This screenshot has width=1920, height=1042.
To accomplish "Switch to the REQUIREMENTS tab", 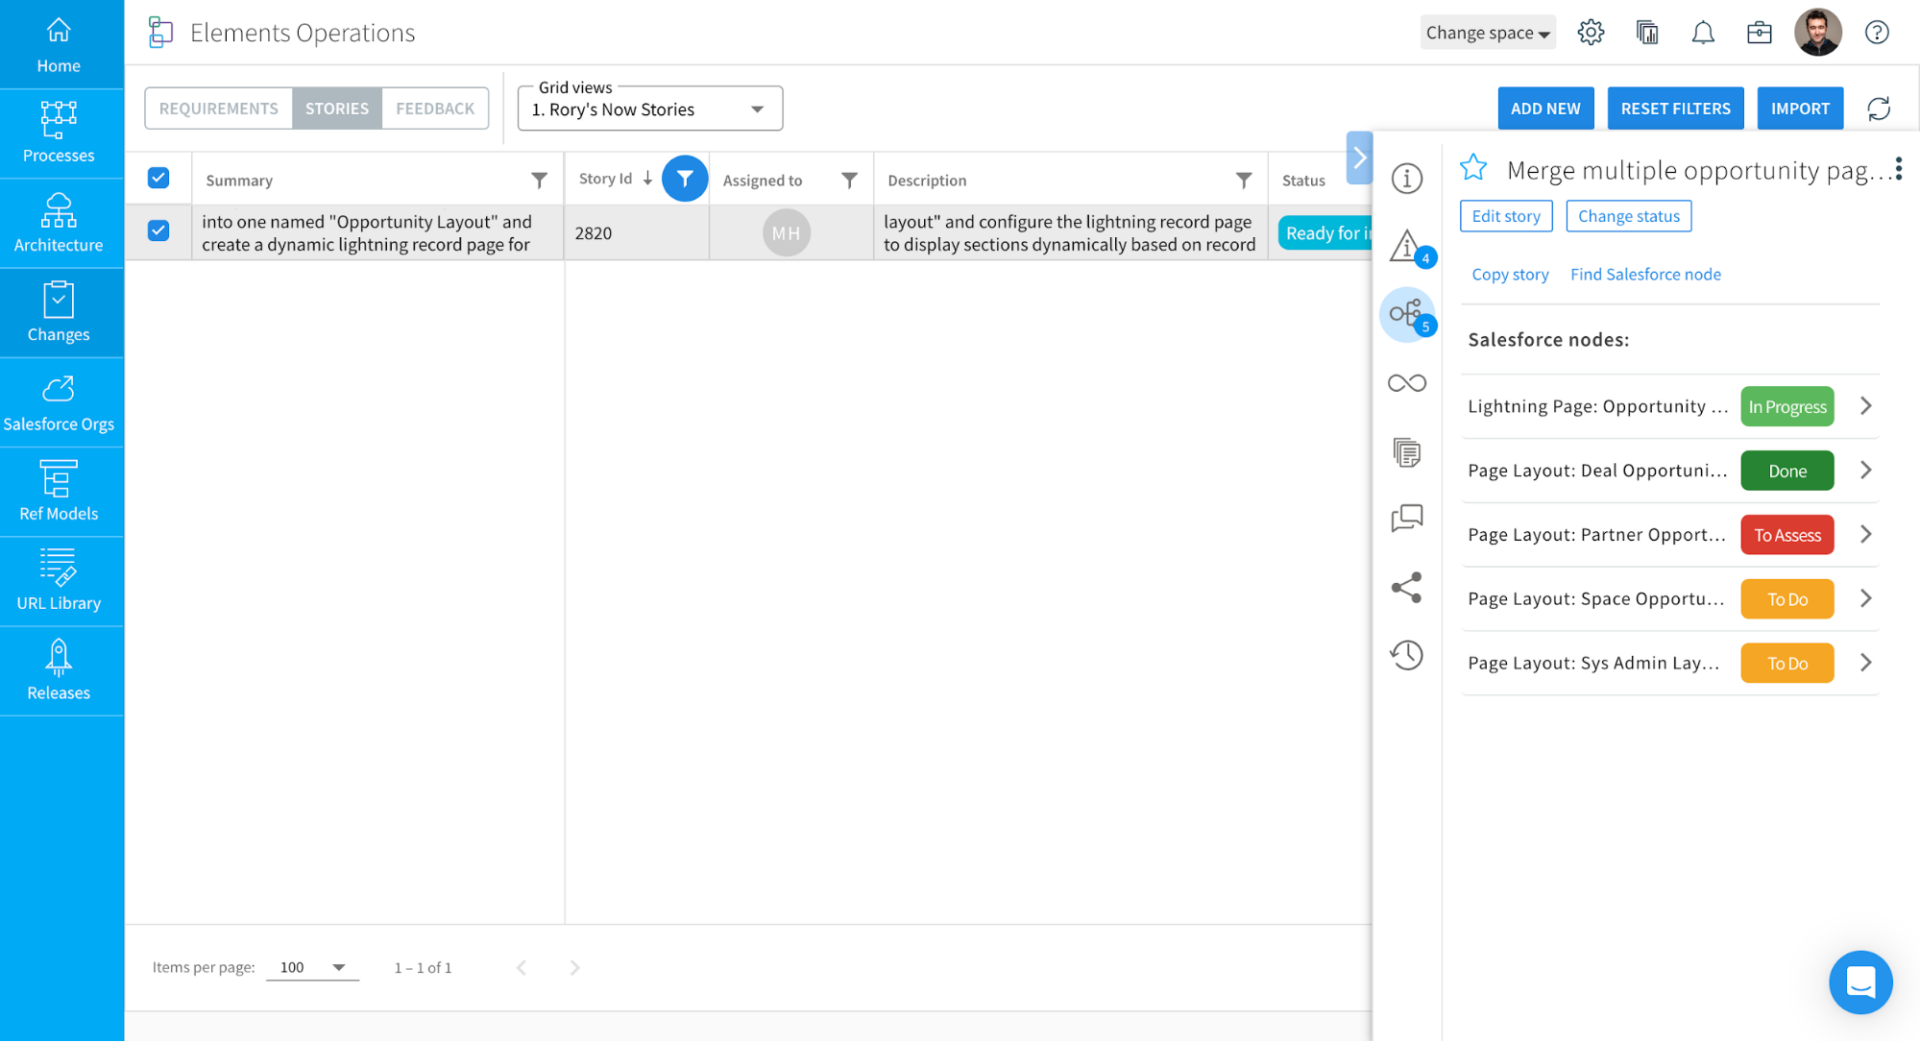I will tap(218, 108).
